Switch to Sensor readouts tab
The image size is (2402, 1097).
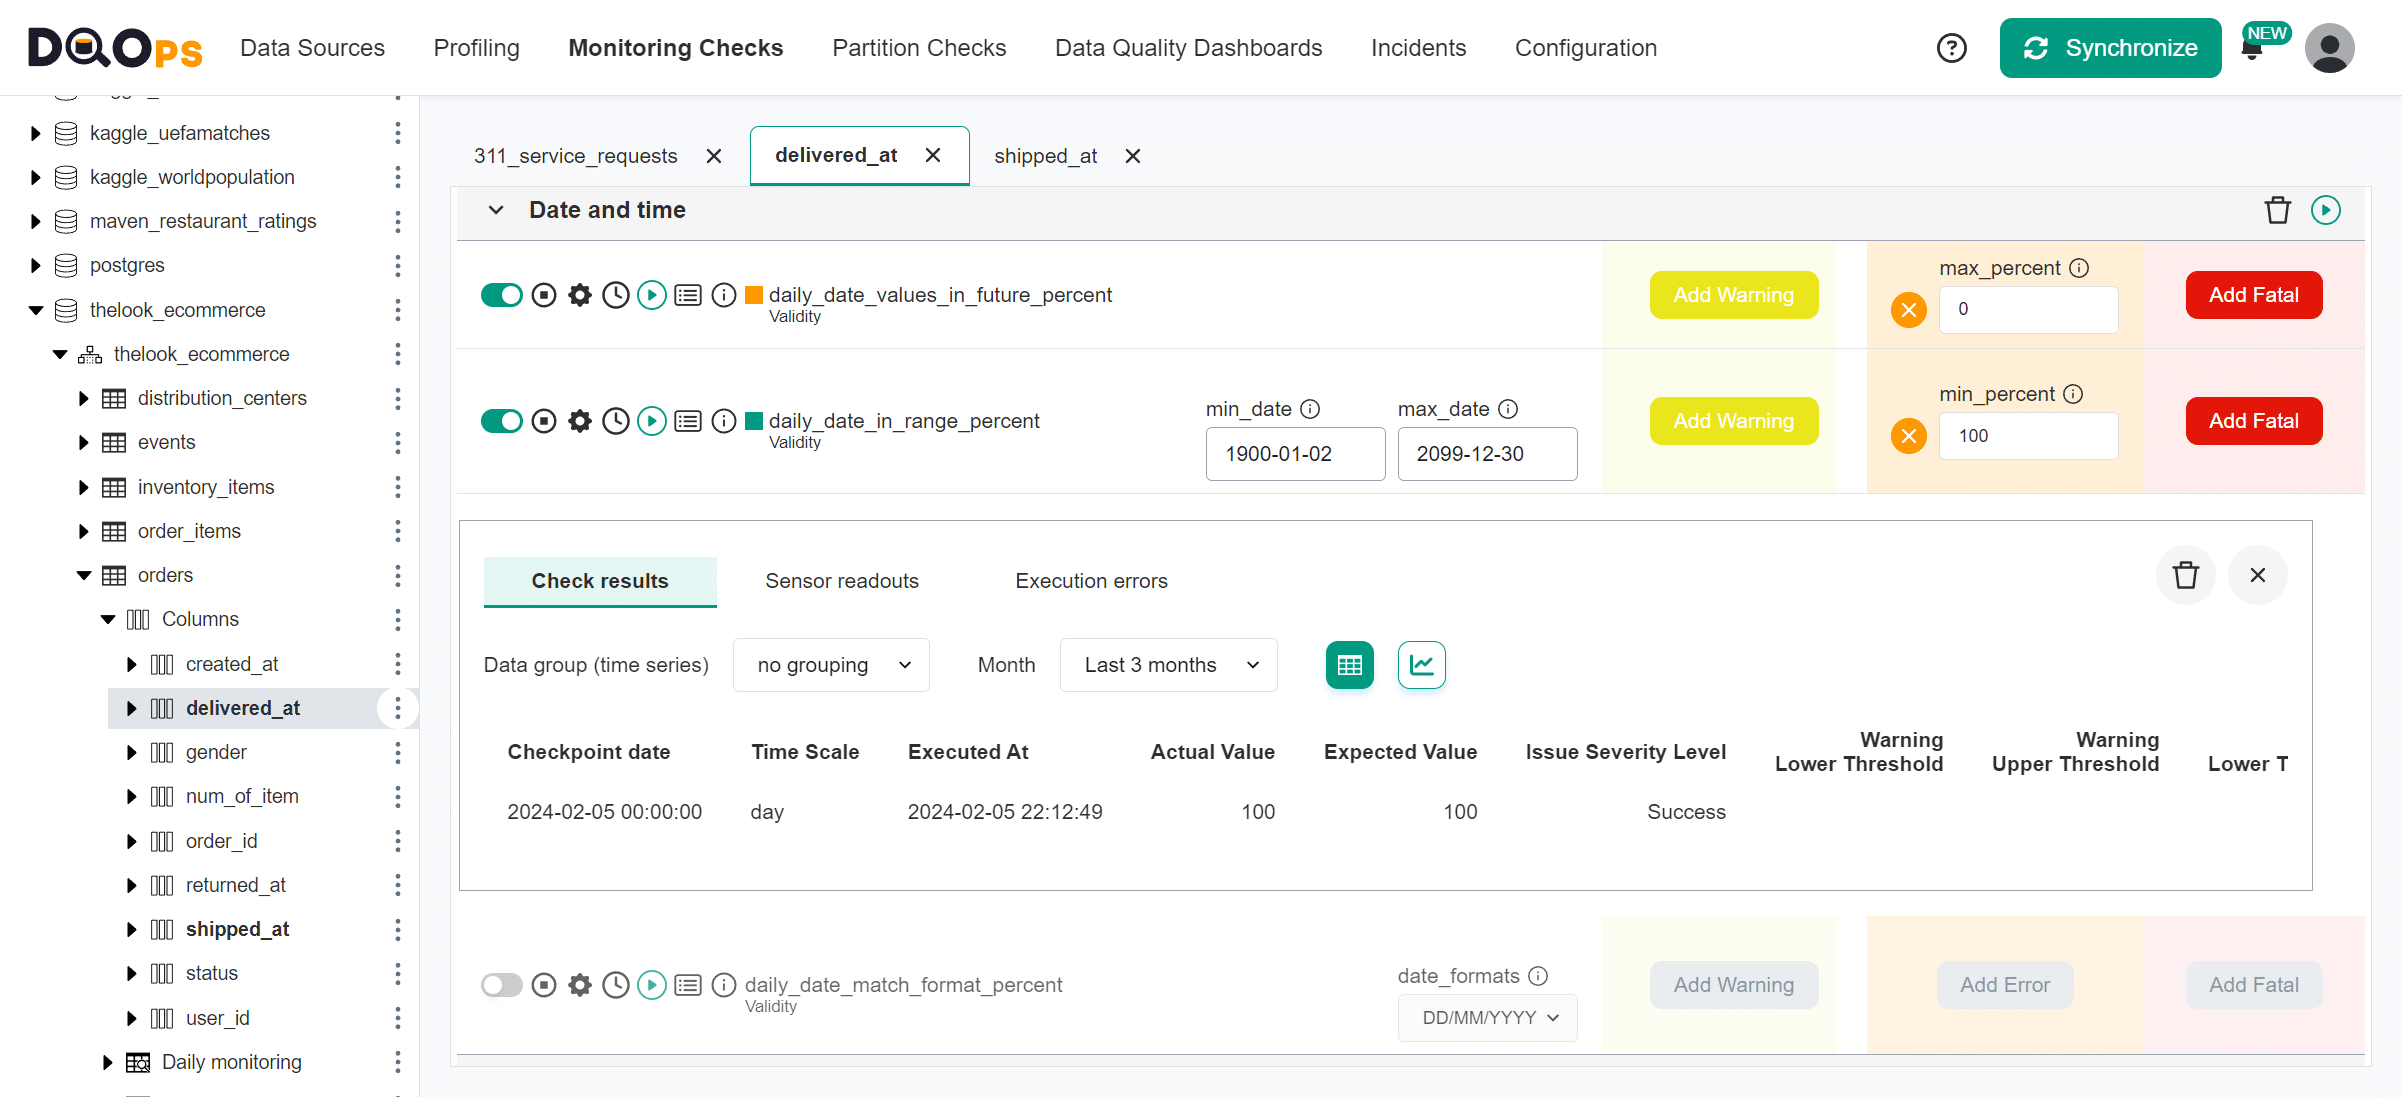[x=841, y=581]
